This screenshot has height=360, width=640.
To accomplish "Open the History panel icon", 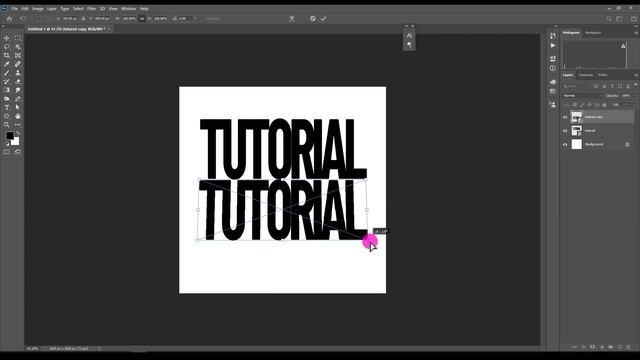I will tap(553, 36).
